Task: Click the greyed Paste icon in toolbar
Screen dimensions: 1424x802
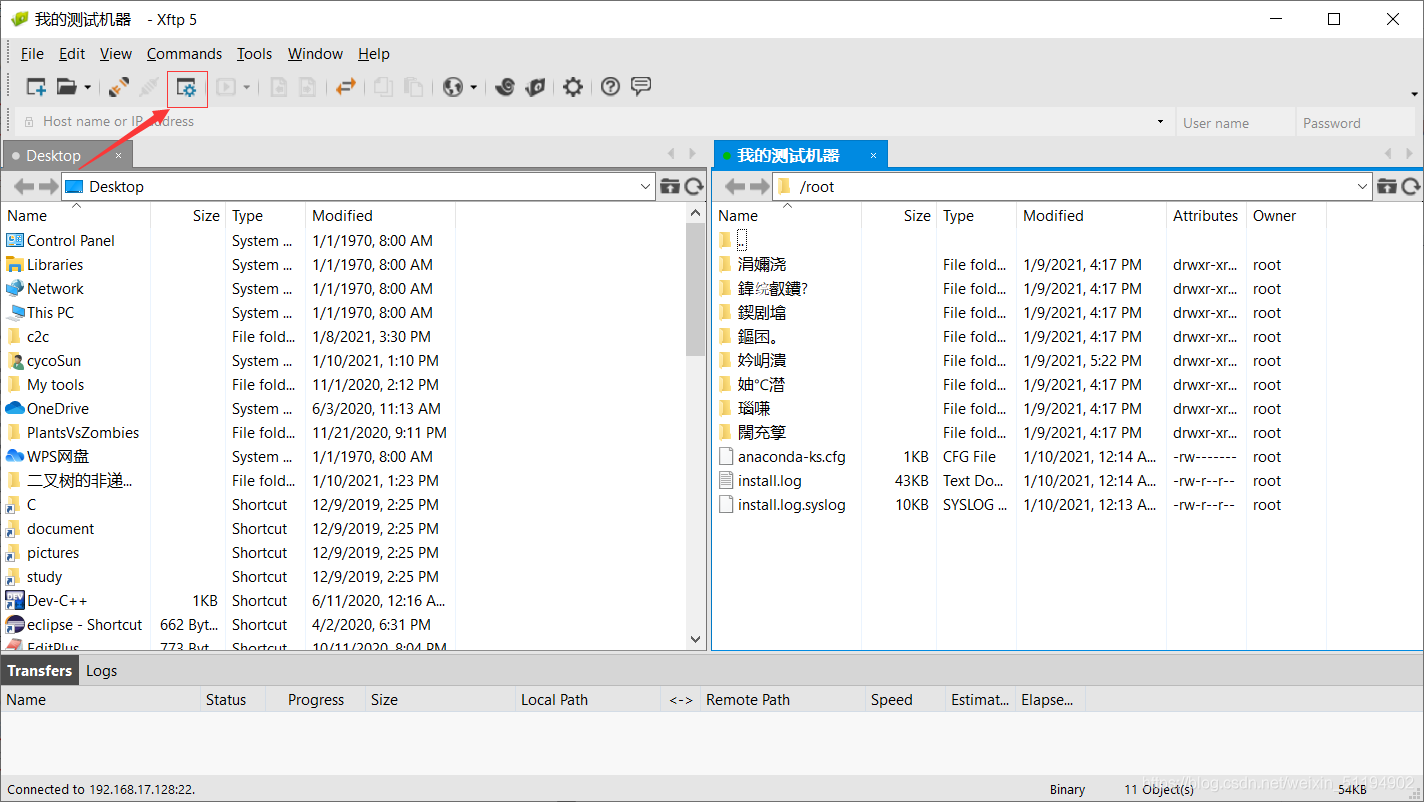Action: [x=413, y=87]
